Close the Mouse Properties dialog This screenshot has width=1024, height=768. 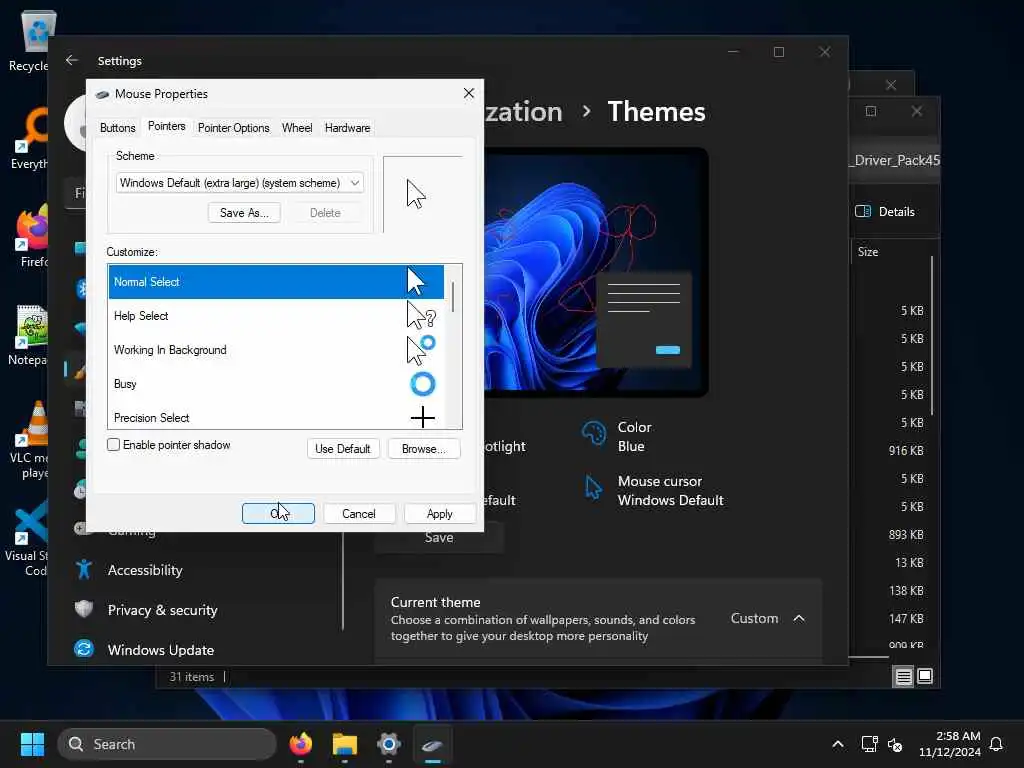tap(468, 93)
